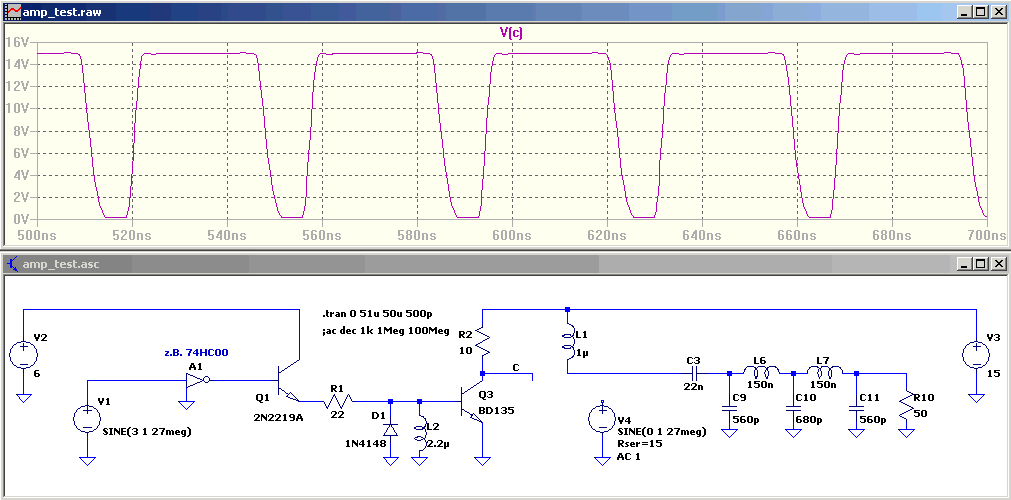Select transistor Q1 2N2219A symbol
This screenshot has height=500, width=1011.
tap(288, 383)
